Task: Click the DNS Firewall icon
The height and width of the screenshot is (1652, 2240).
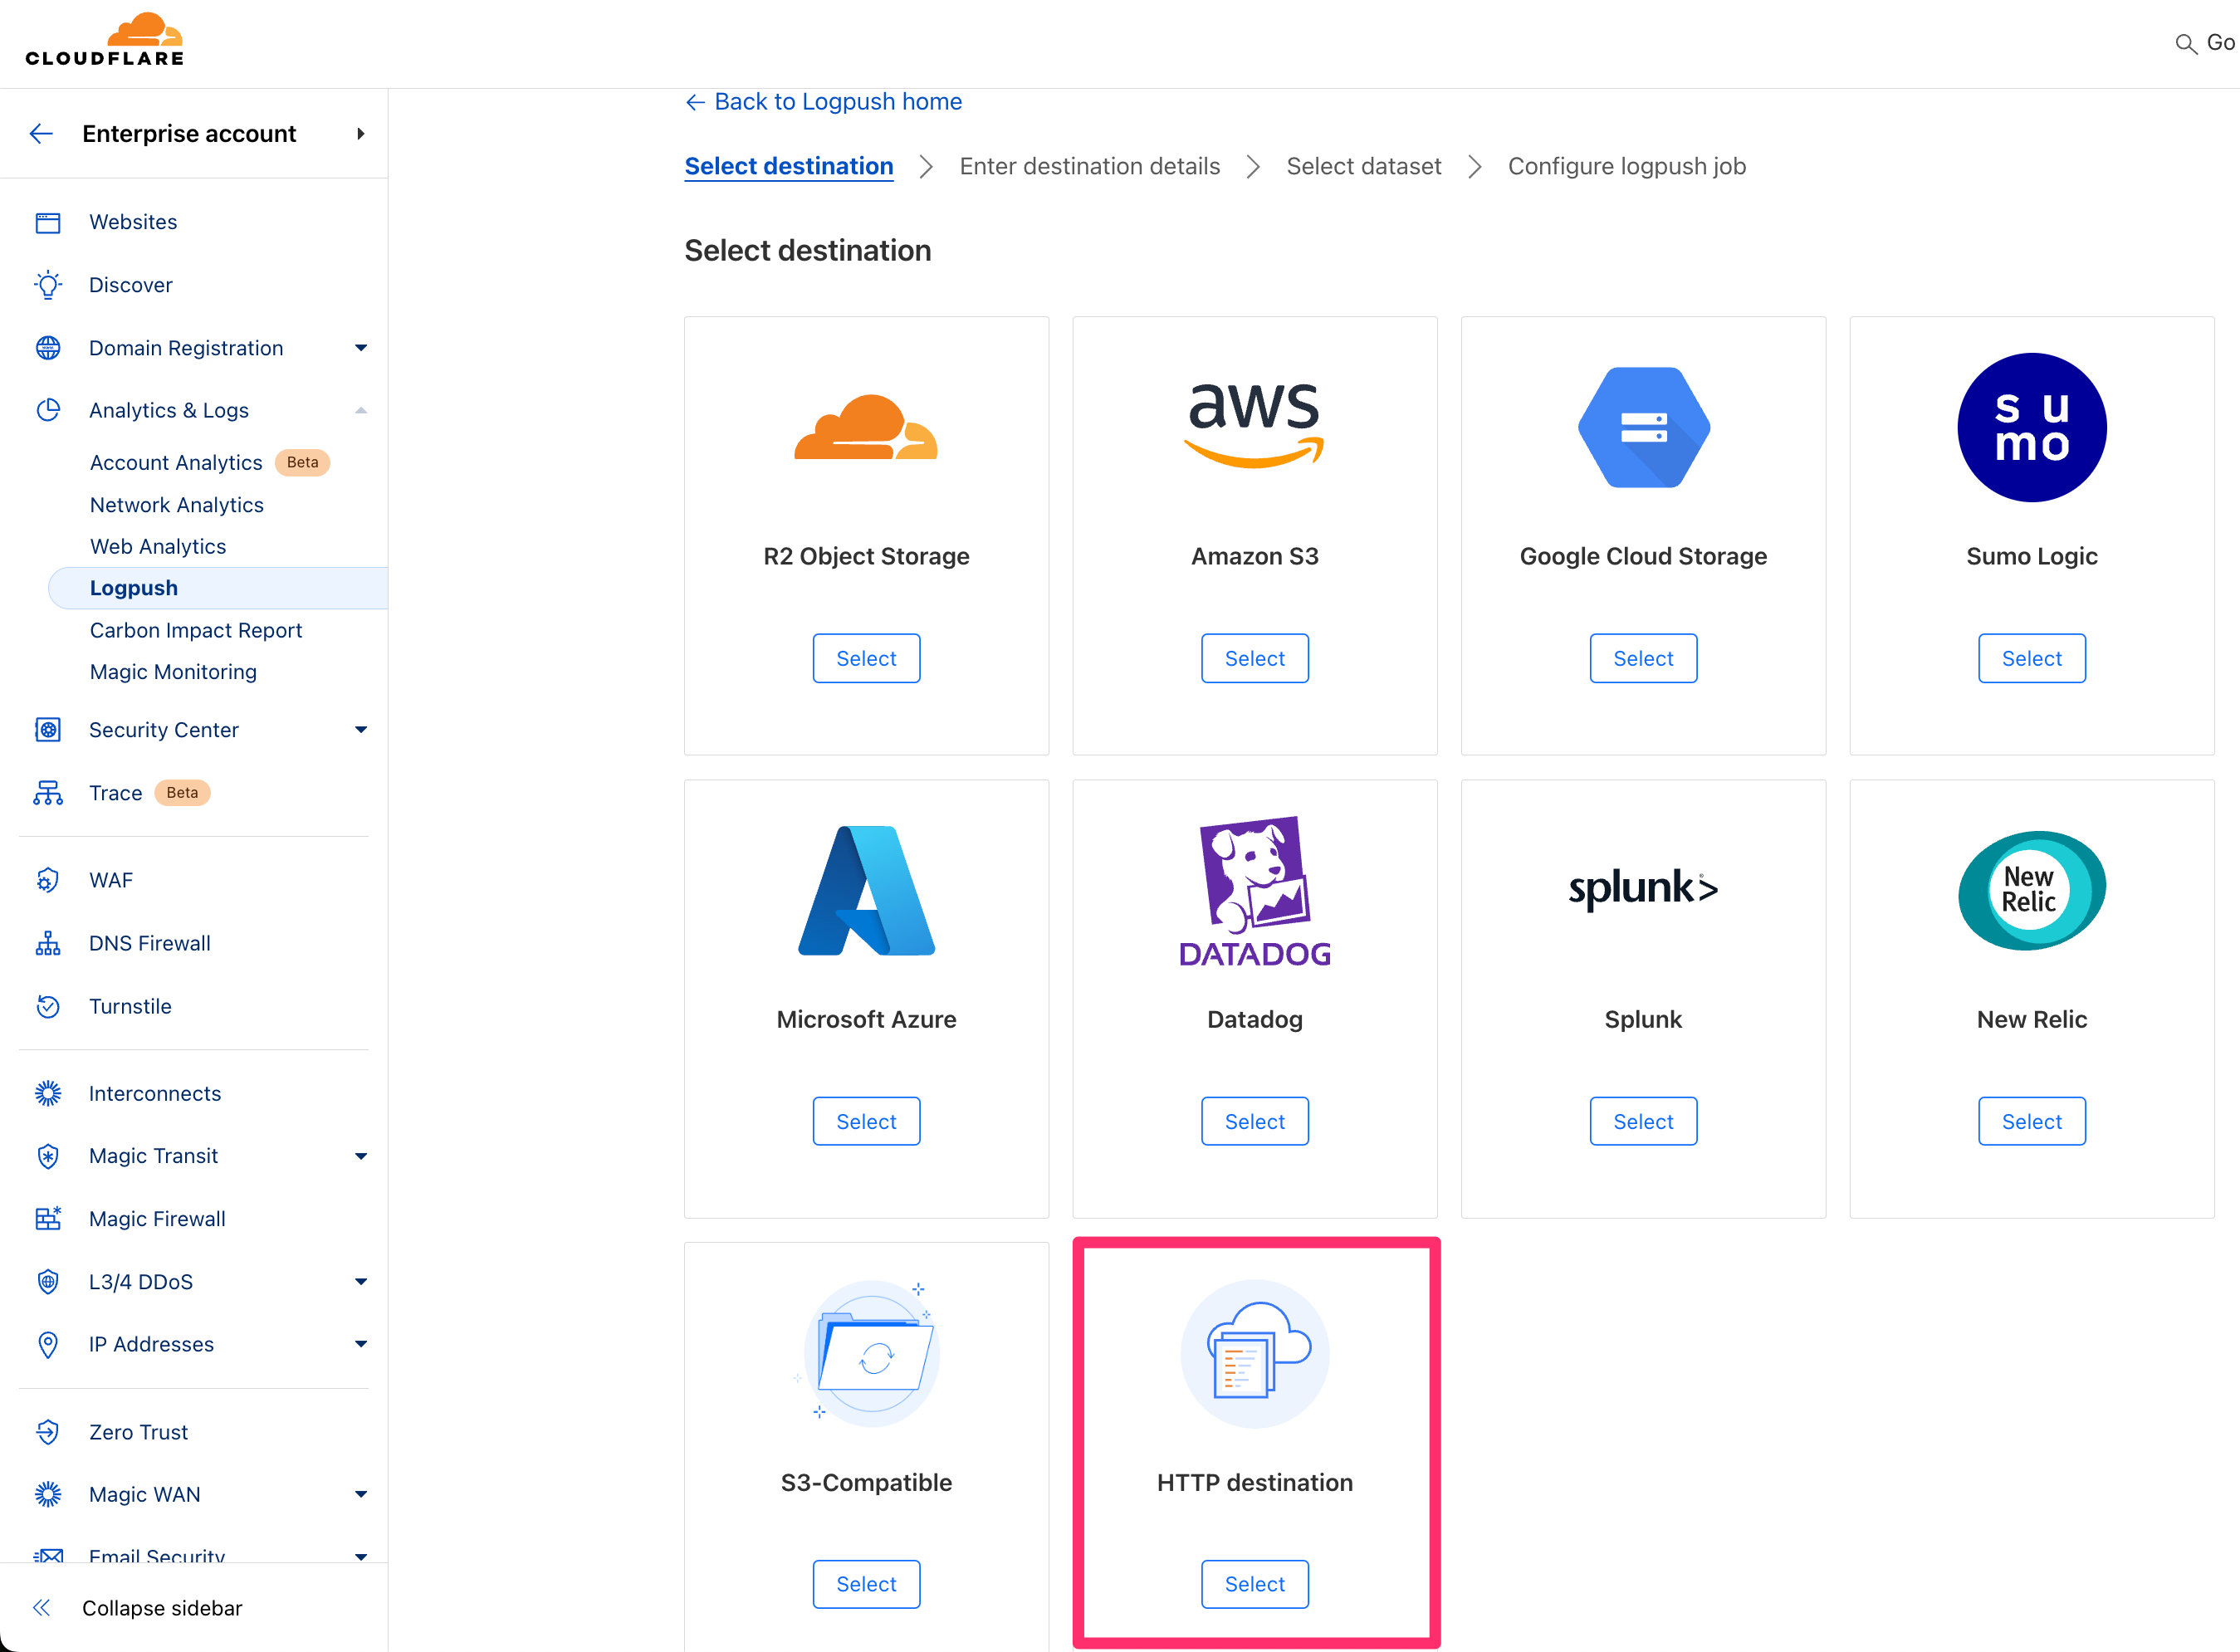Action: [x=48, y=943]
